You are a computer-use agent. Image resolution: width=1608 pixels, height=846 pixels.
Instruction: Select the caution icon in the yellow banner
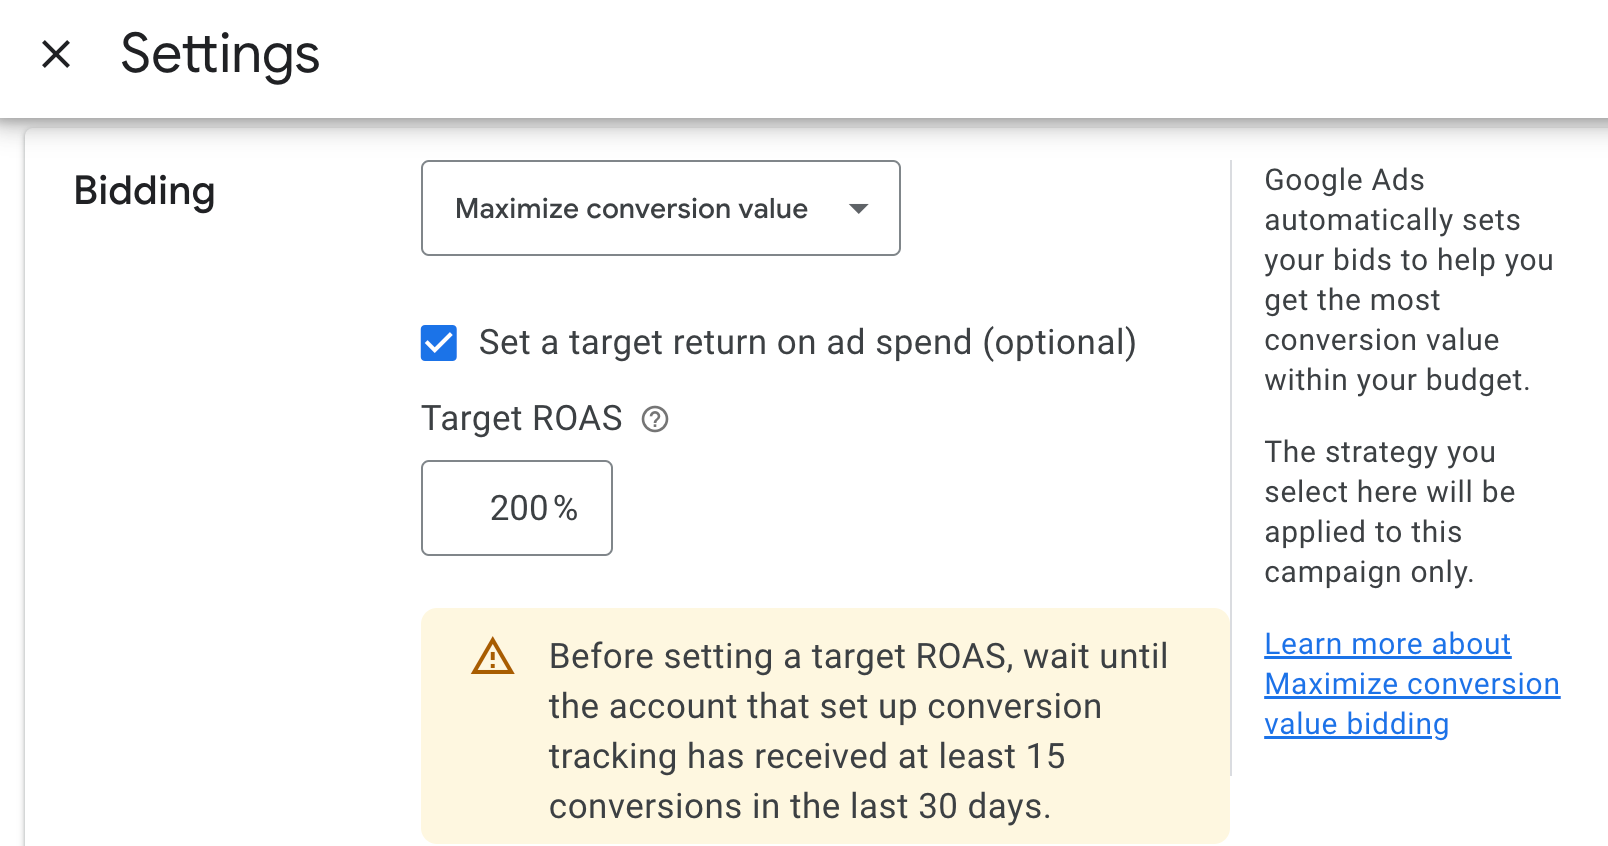[491, 658]
